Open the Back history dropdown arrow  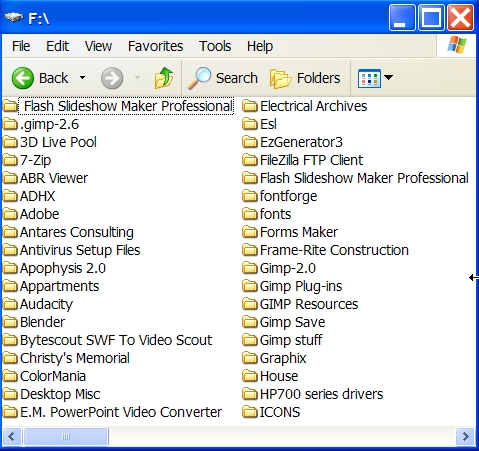click(x=82, y=78)
